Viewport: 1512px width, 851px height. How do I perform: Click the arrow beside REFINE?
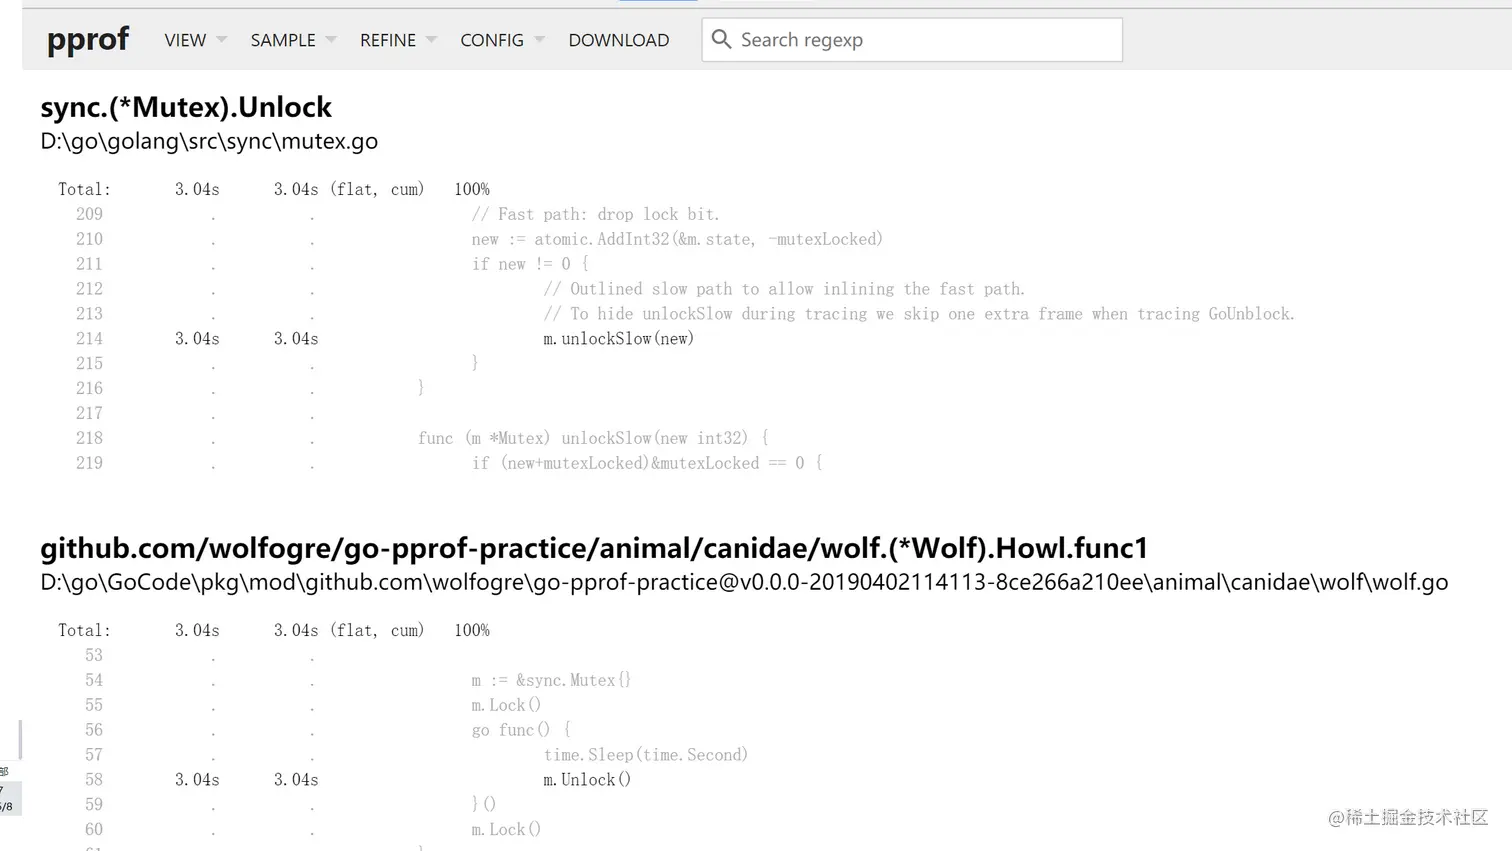tap(431, 40)
